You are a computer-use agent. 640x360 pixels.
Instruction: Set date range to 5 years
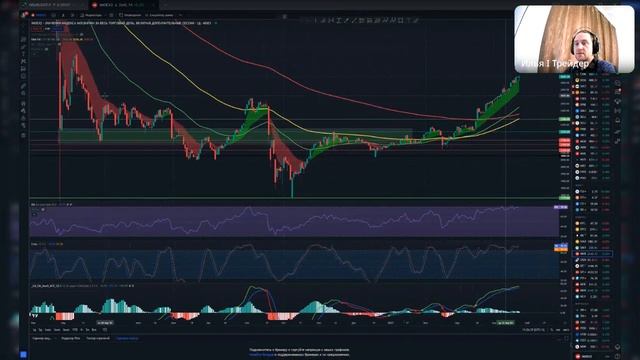pyautogui.click(x=88, y=329)
